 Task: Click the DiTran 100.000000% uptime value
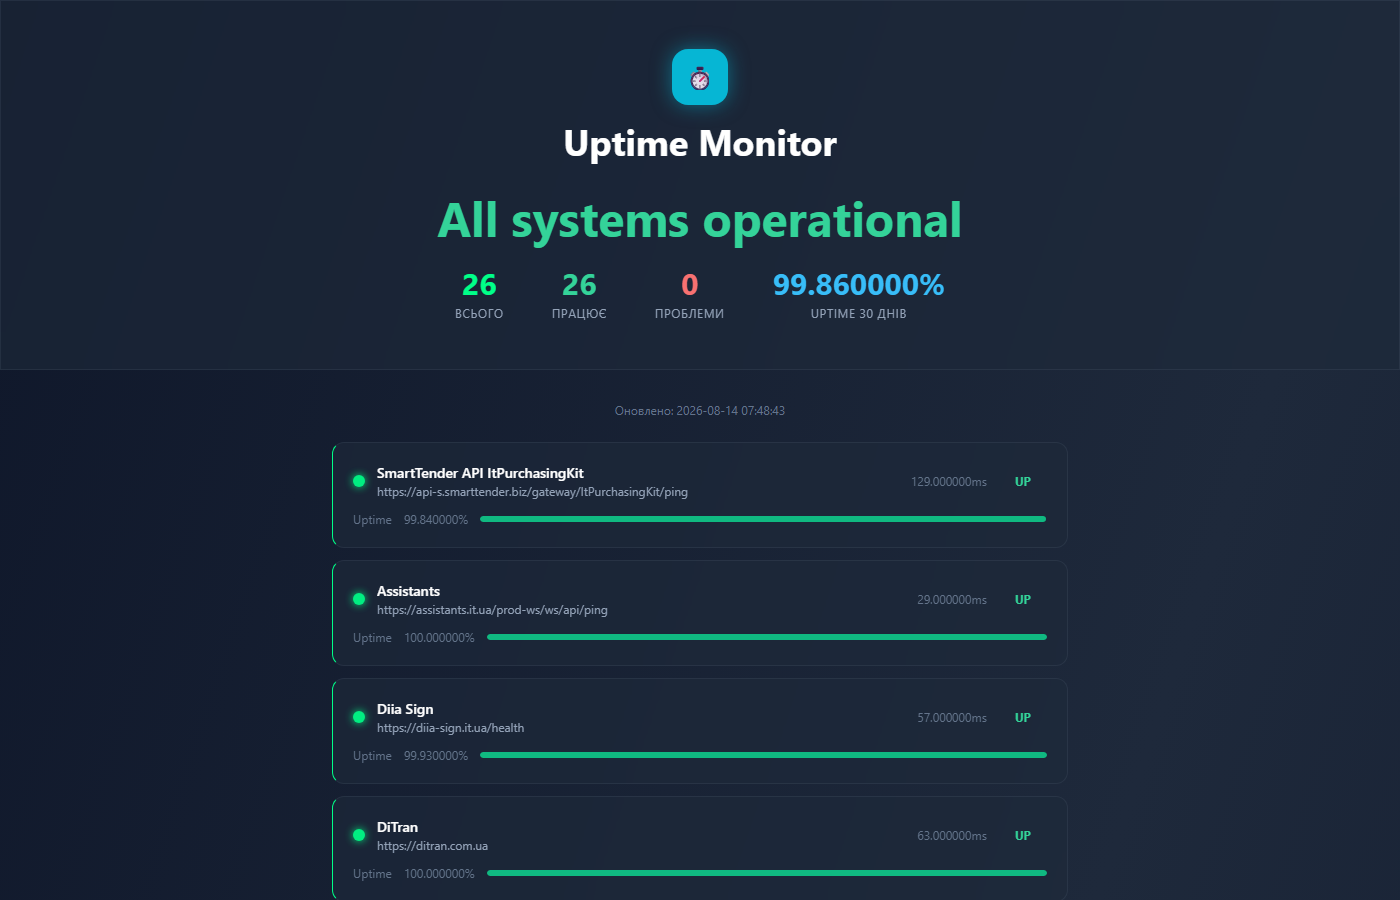[x=439, y=874]
